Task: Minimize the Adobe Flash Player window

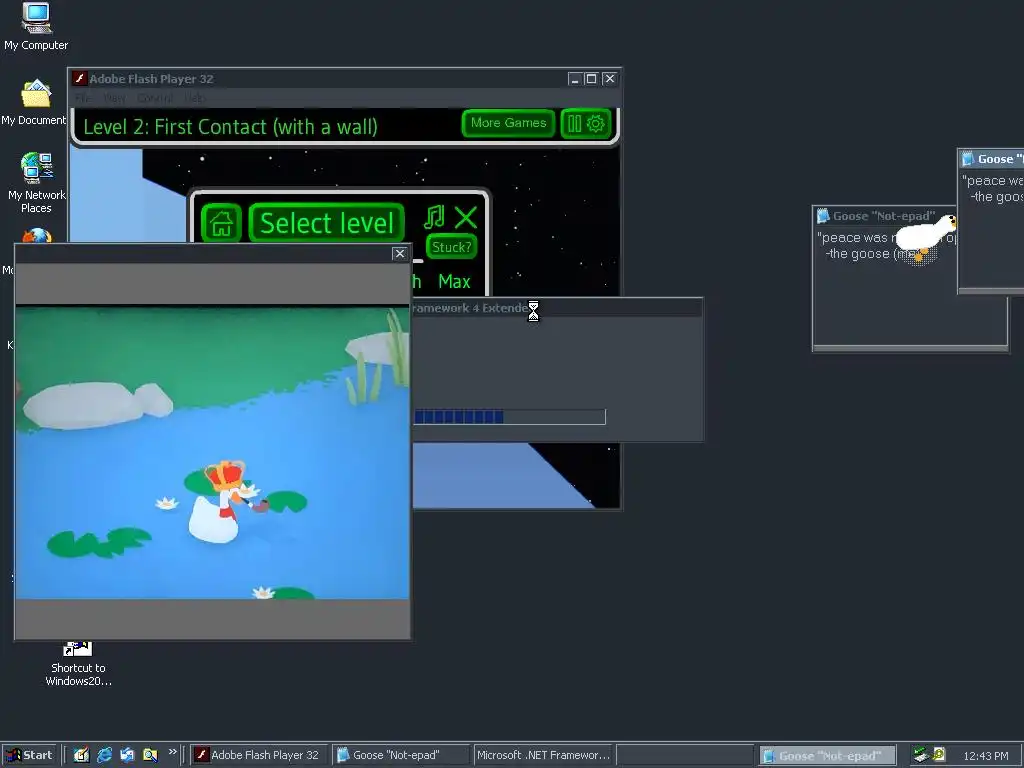Action: click(x=574, y=79)
